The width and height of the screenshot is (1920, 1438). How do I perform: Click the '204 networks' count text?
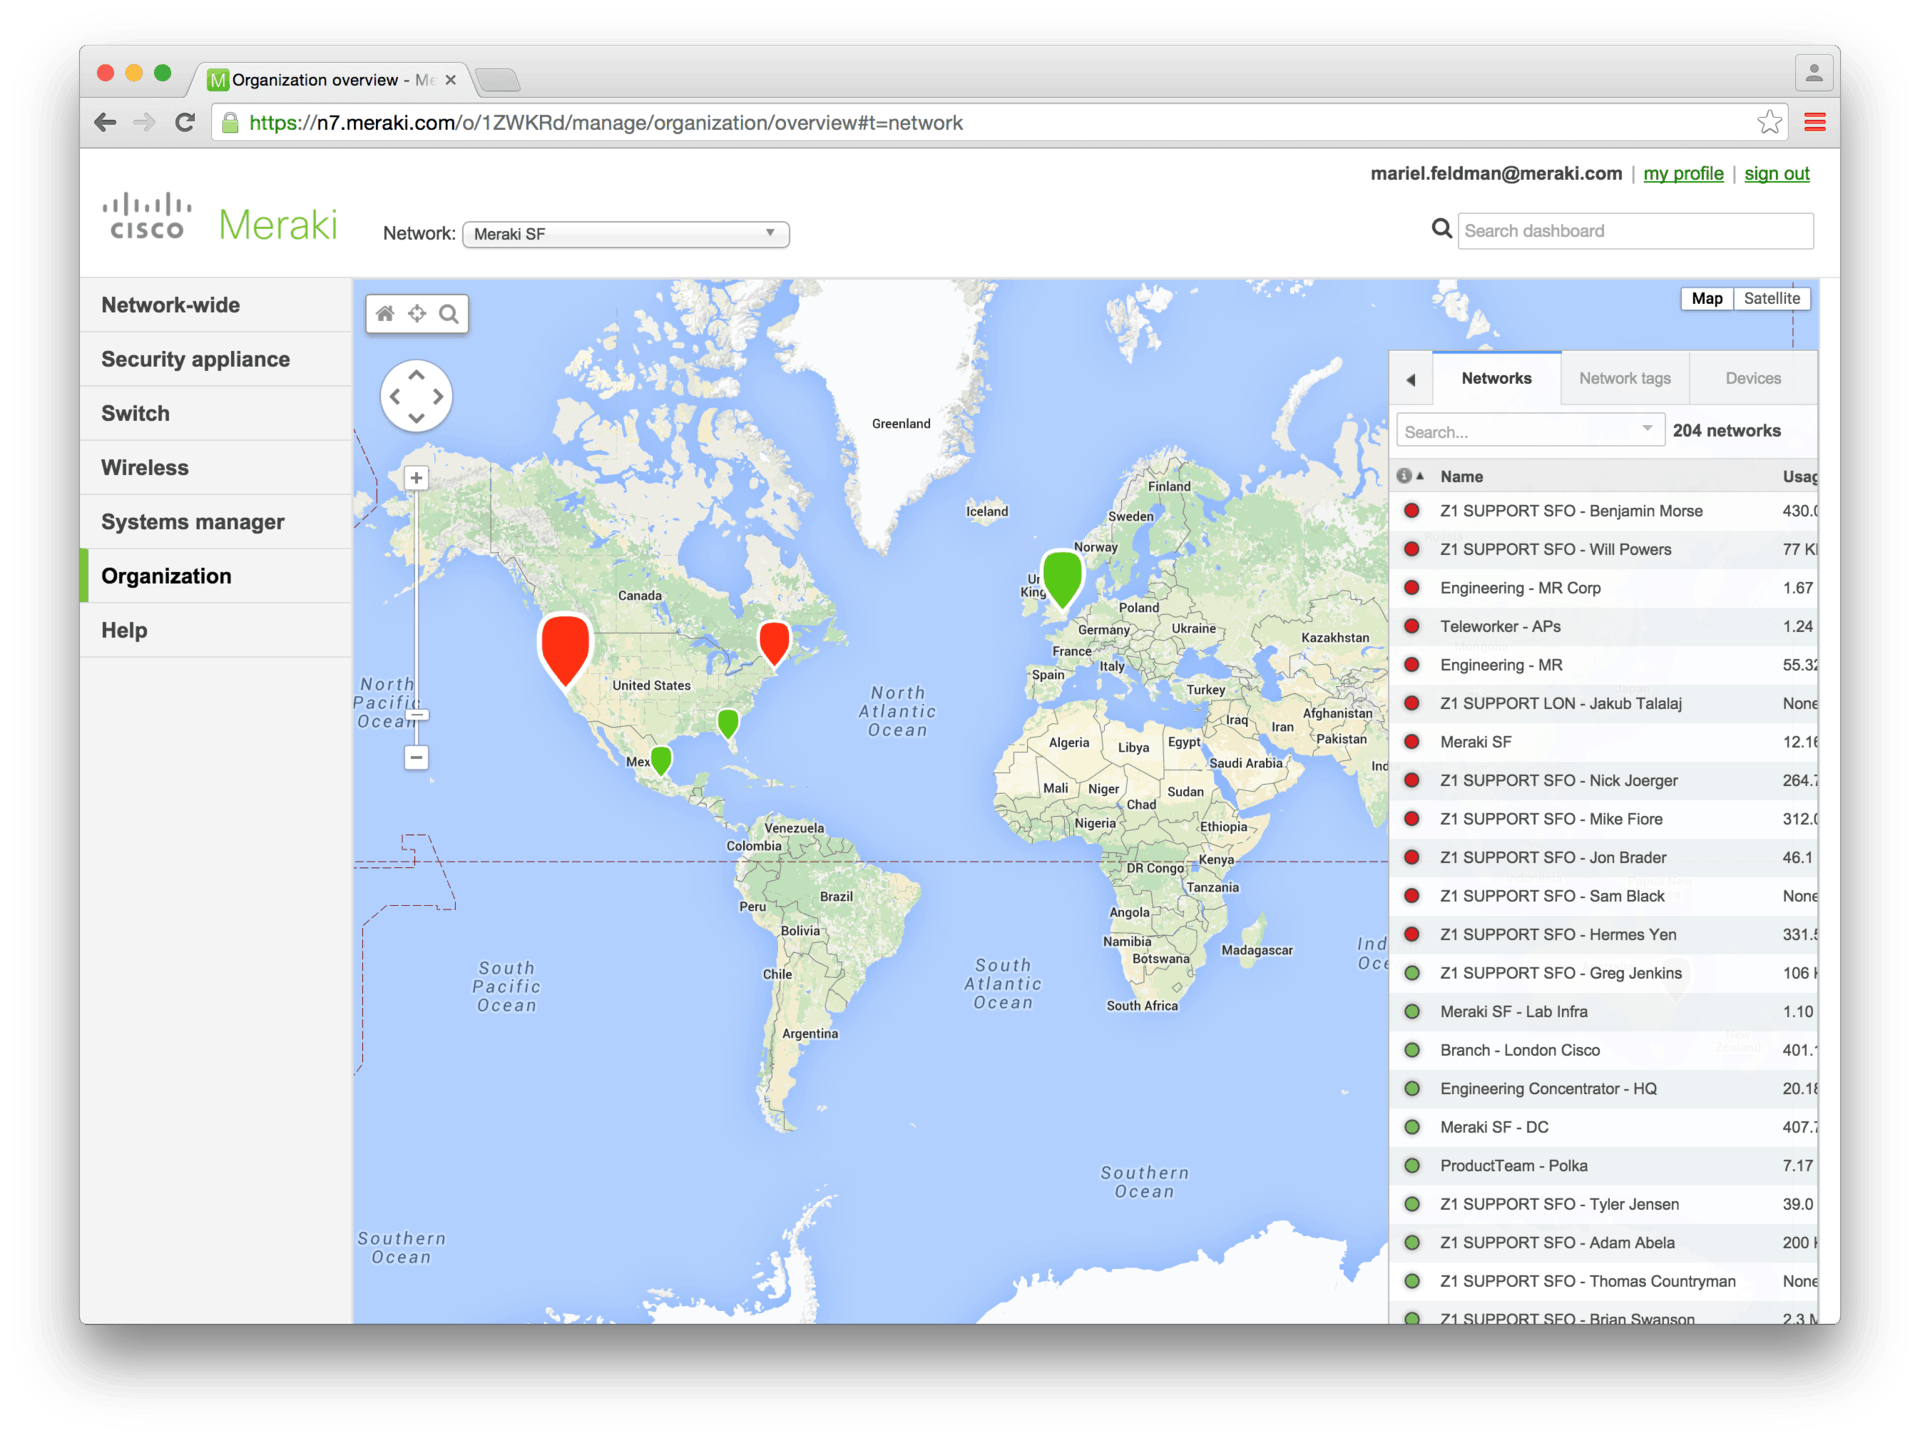point(1726,430)
